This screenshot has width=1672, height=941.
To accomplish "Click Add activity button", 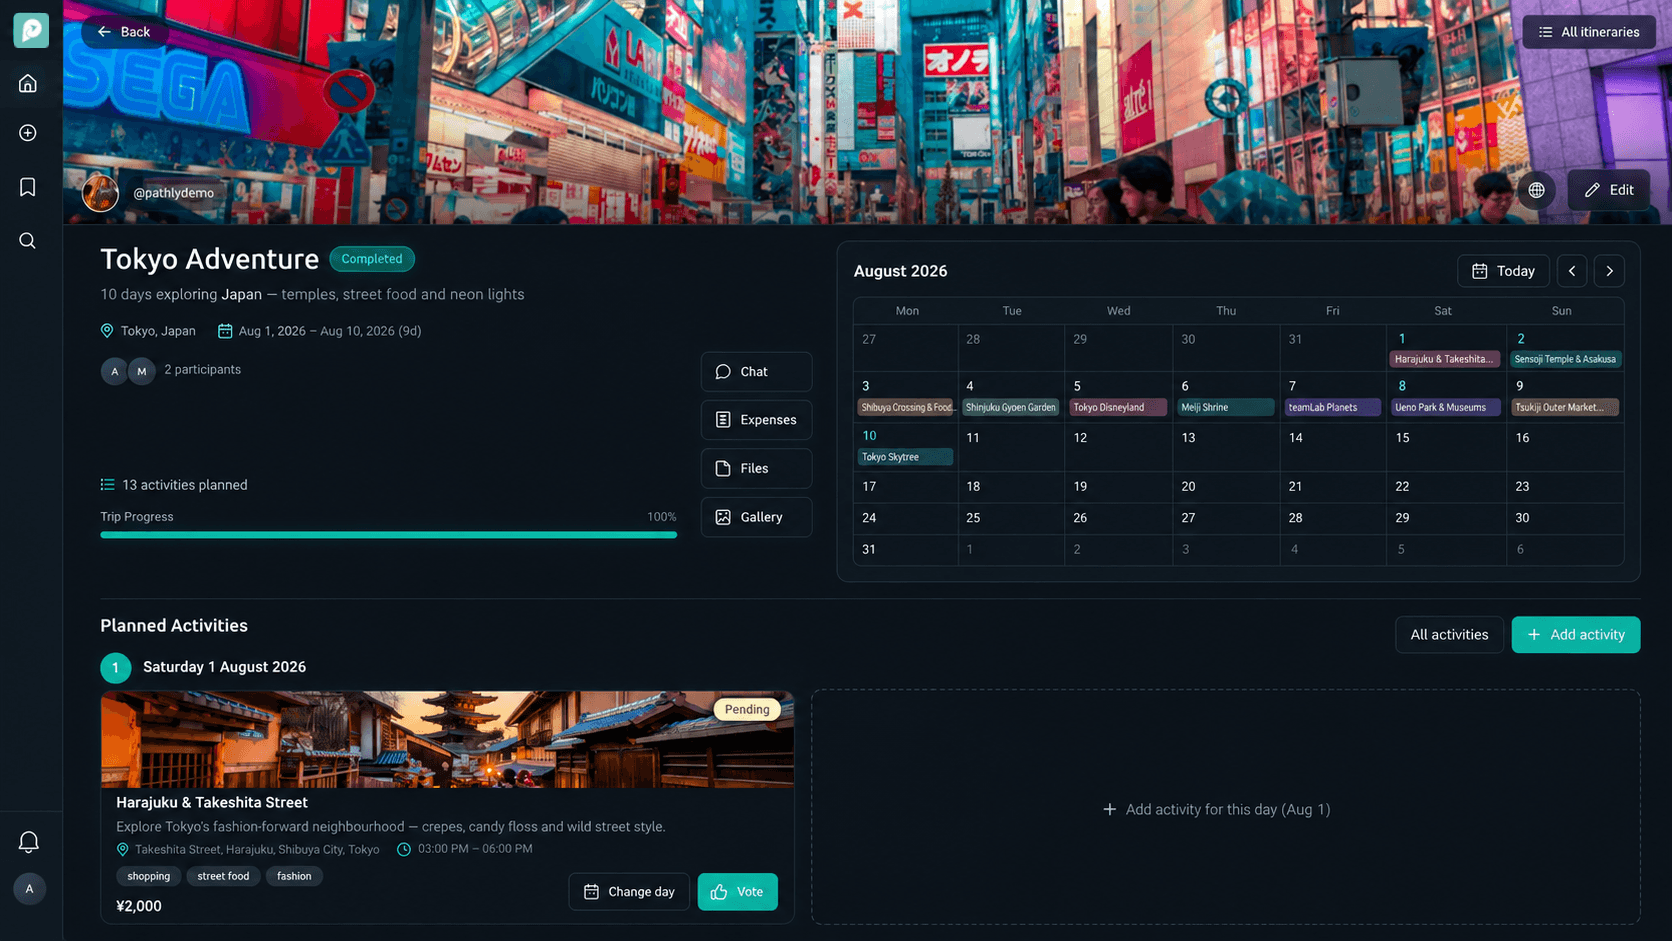I will [1576, 635].
